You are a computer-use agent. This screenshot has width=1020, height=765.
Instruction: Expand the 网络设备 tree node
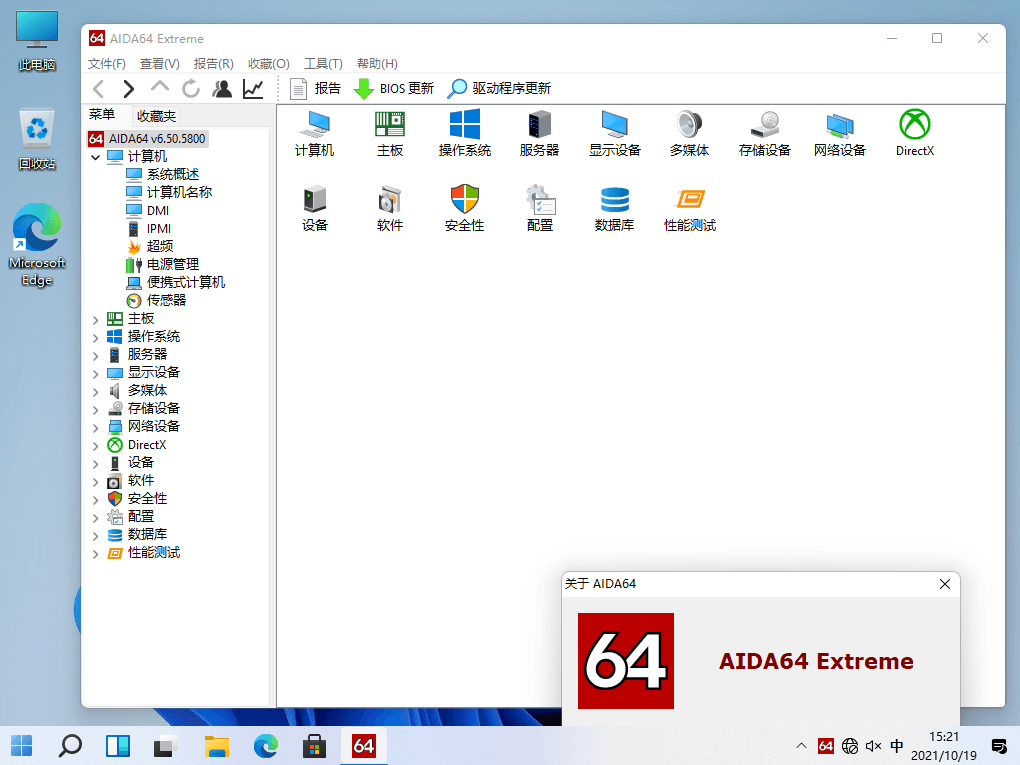coord(96,427)
